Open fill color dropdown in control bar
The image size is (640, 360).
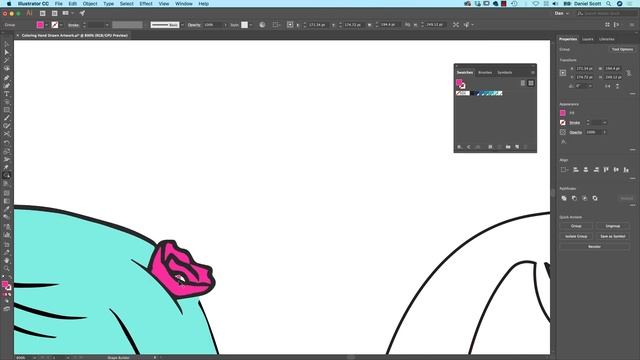tap(47, 25)
